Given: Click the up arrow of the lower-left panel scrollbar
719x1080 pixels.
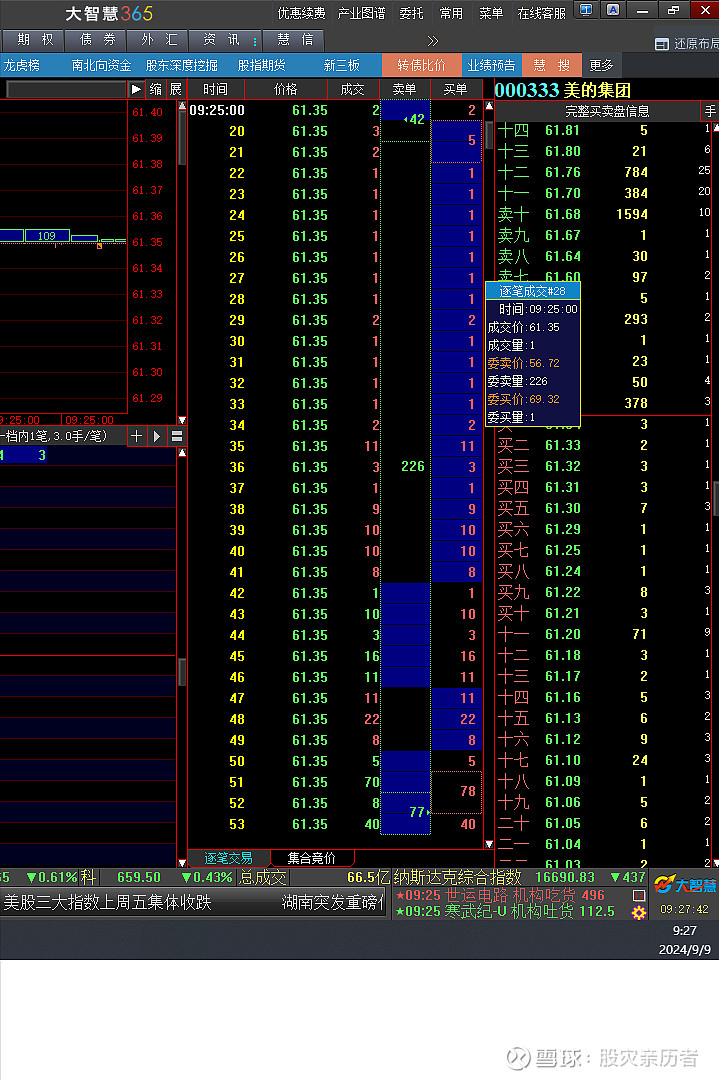Looking at the screenshot, I should coord(182,453).
